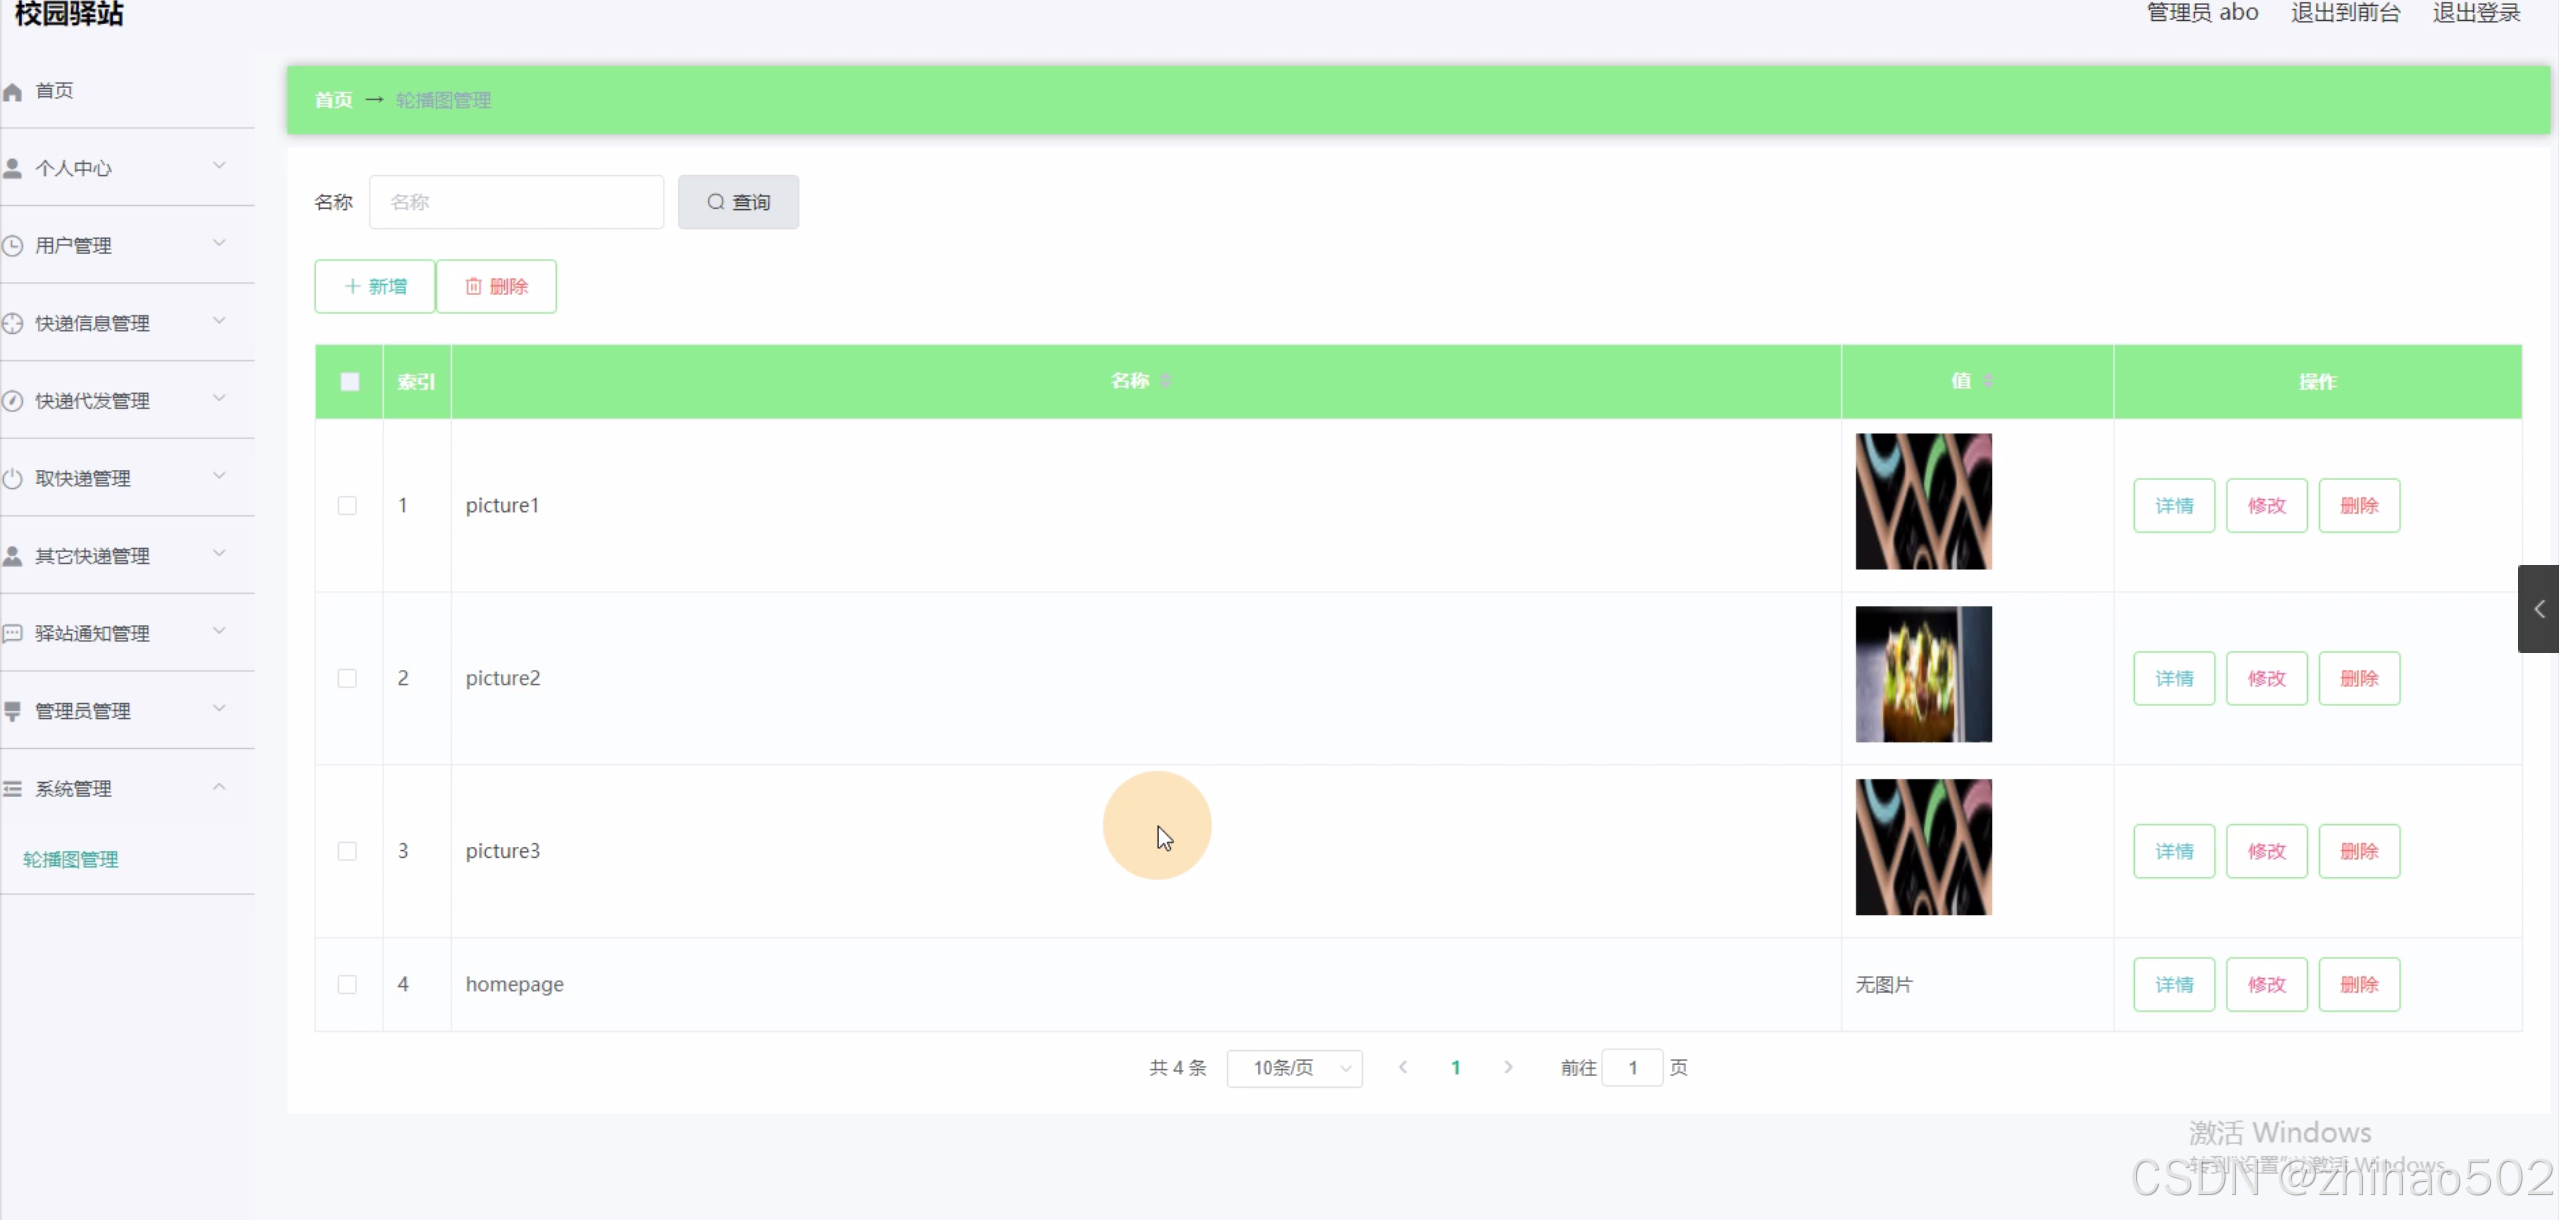The height and width of the screenshot is (1220, 2559).
Task: Click 修改 button for picture1
Action: pyautogui.click(x=2266, y=505)
